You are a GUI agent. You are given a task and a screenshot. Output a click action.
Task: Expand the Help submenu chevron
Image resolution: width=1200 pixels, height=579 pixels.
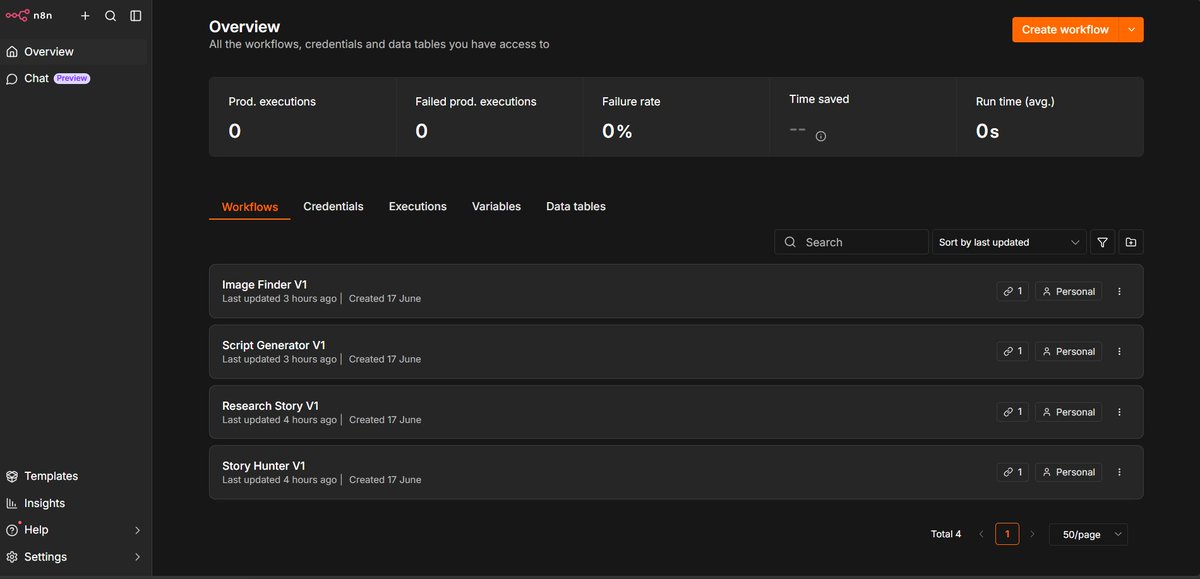point(137,530)
